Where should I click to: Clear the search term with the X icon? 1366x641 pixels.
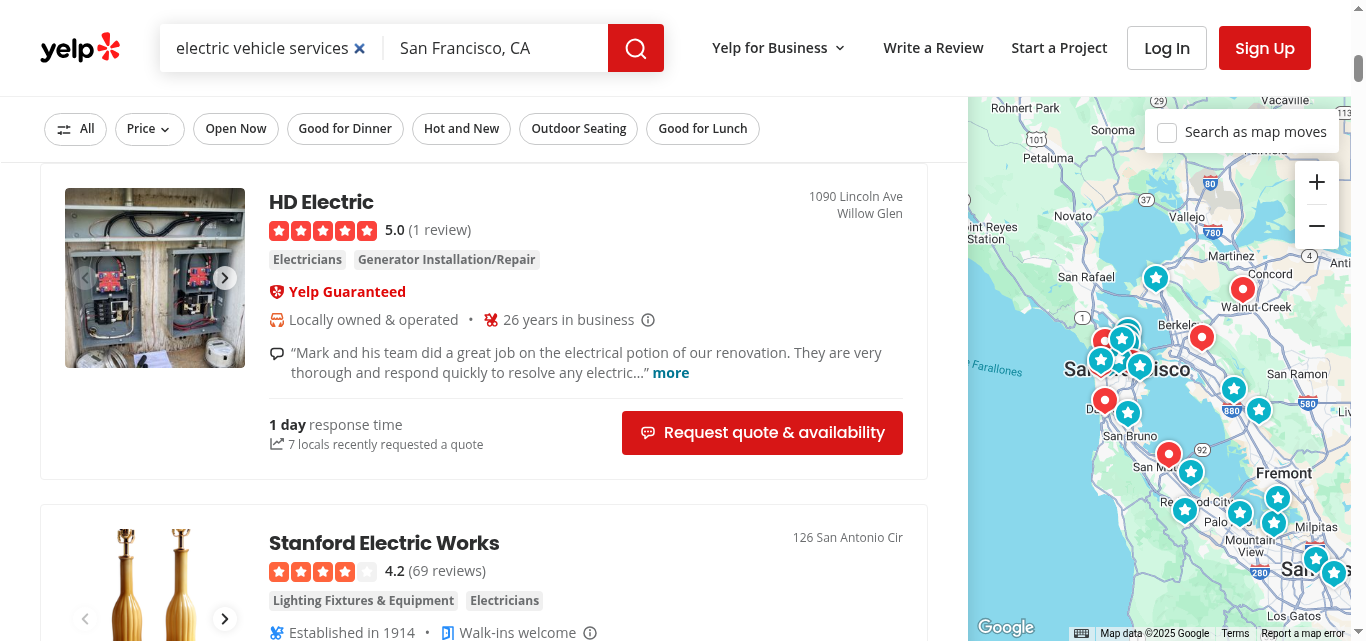point(360,48)
